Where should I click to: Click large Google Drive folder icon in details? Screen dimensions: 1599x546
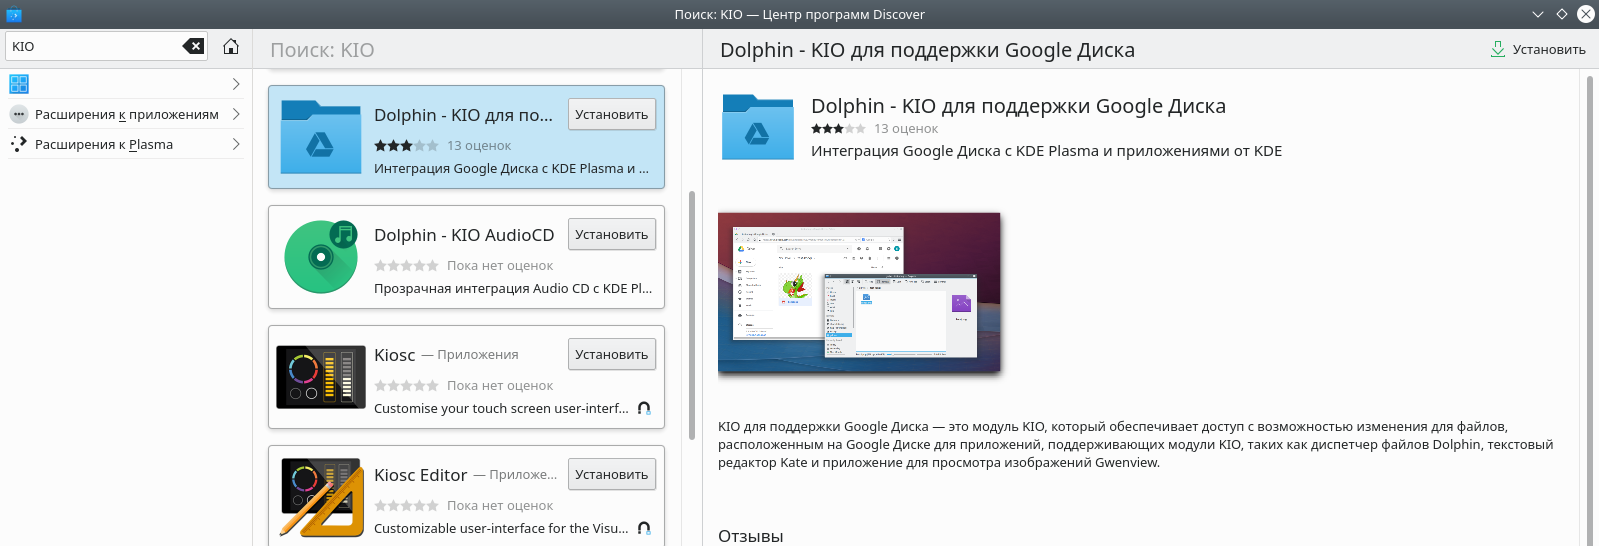click(x=758, y=127)
